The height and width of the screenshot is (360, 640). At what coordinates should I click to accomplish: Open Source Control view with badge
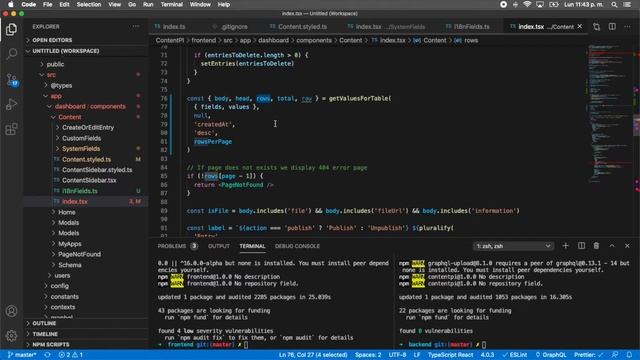[x=11, y=80]
